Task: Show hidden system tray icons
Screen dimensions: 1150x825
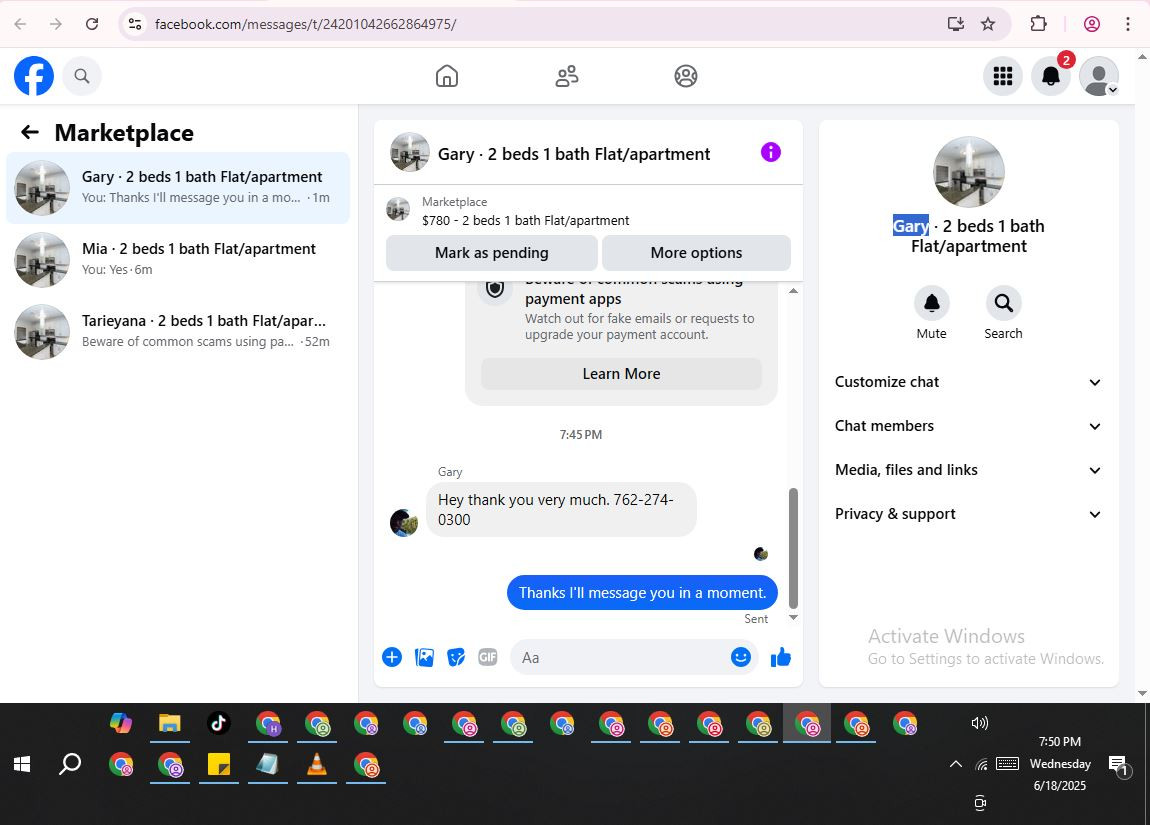Action: coord(956,764)
